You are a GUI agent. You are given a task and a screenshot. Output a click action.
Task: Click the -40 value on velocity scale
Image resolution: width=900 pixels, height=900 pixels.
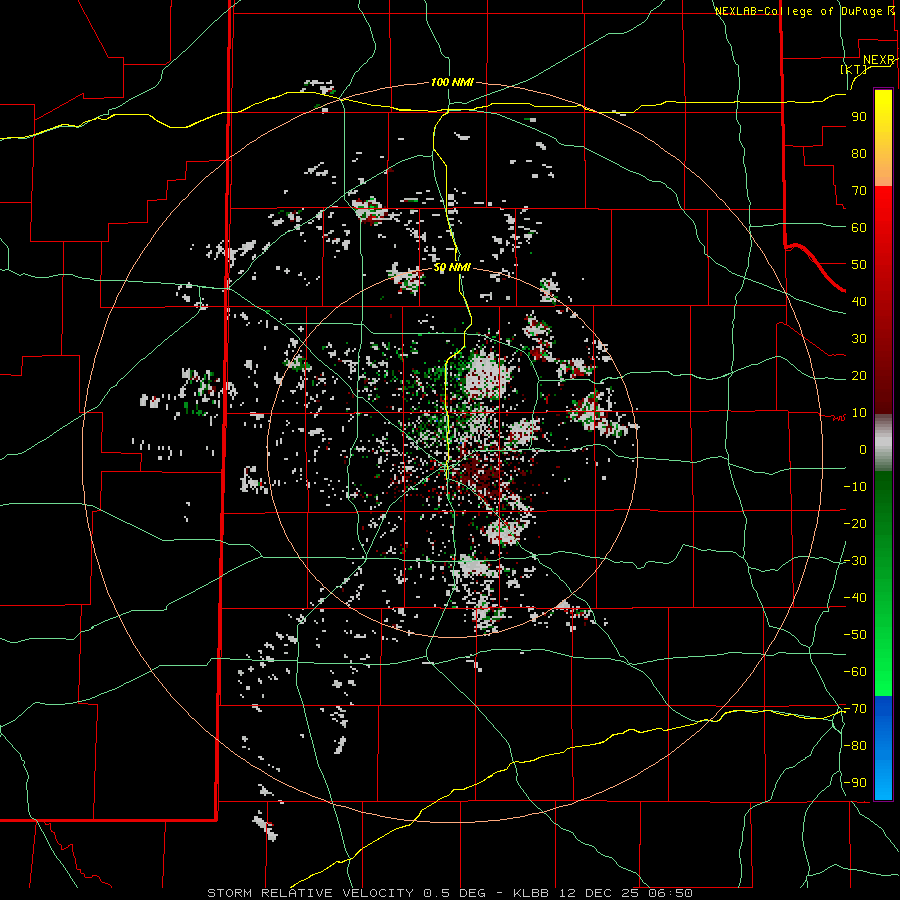coord(855,598)
